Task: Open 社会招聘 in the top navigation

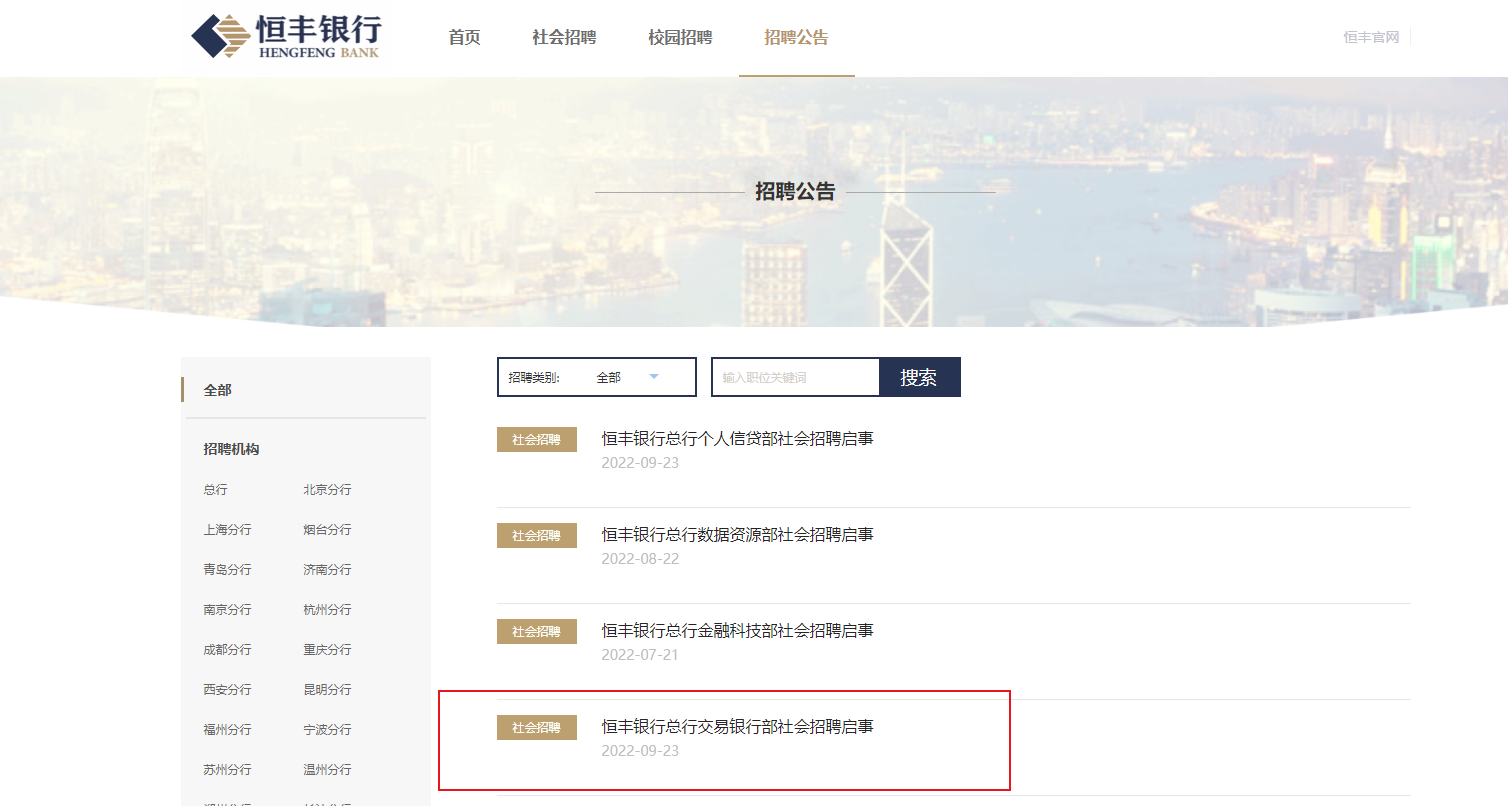Action: (564, 38)
